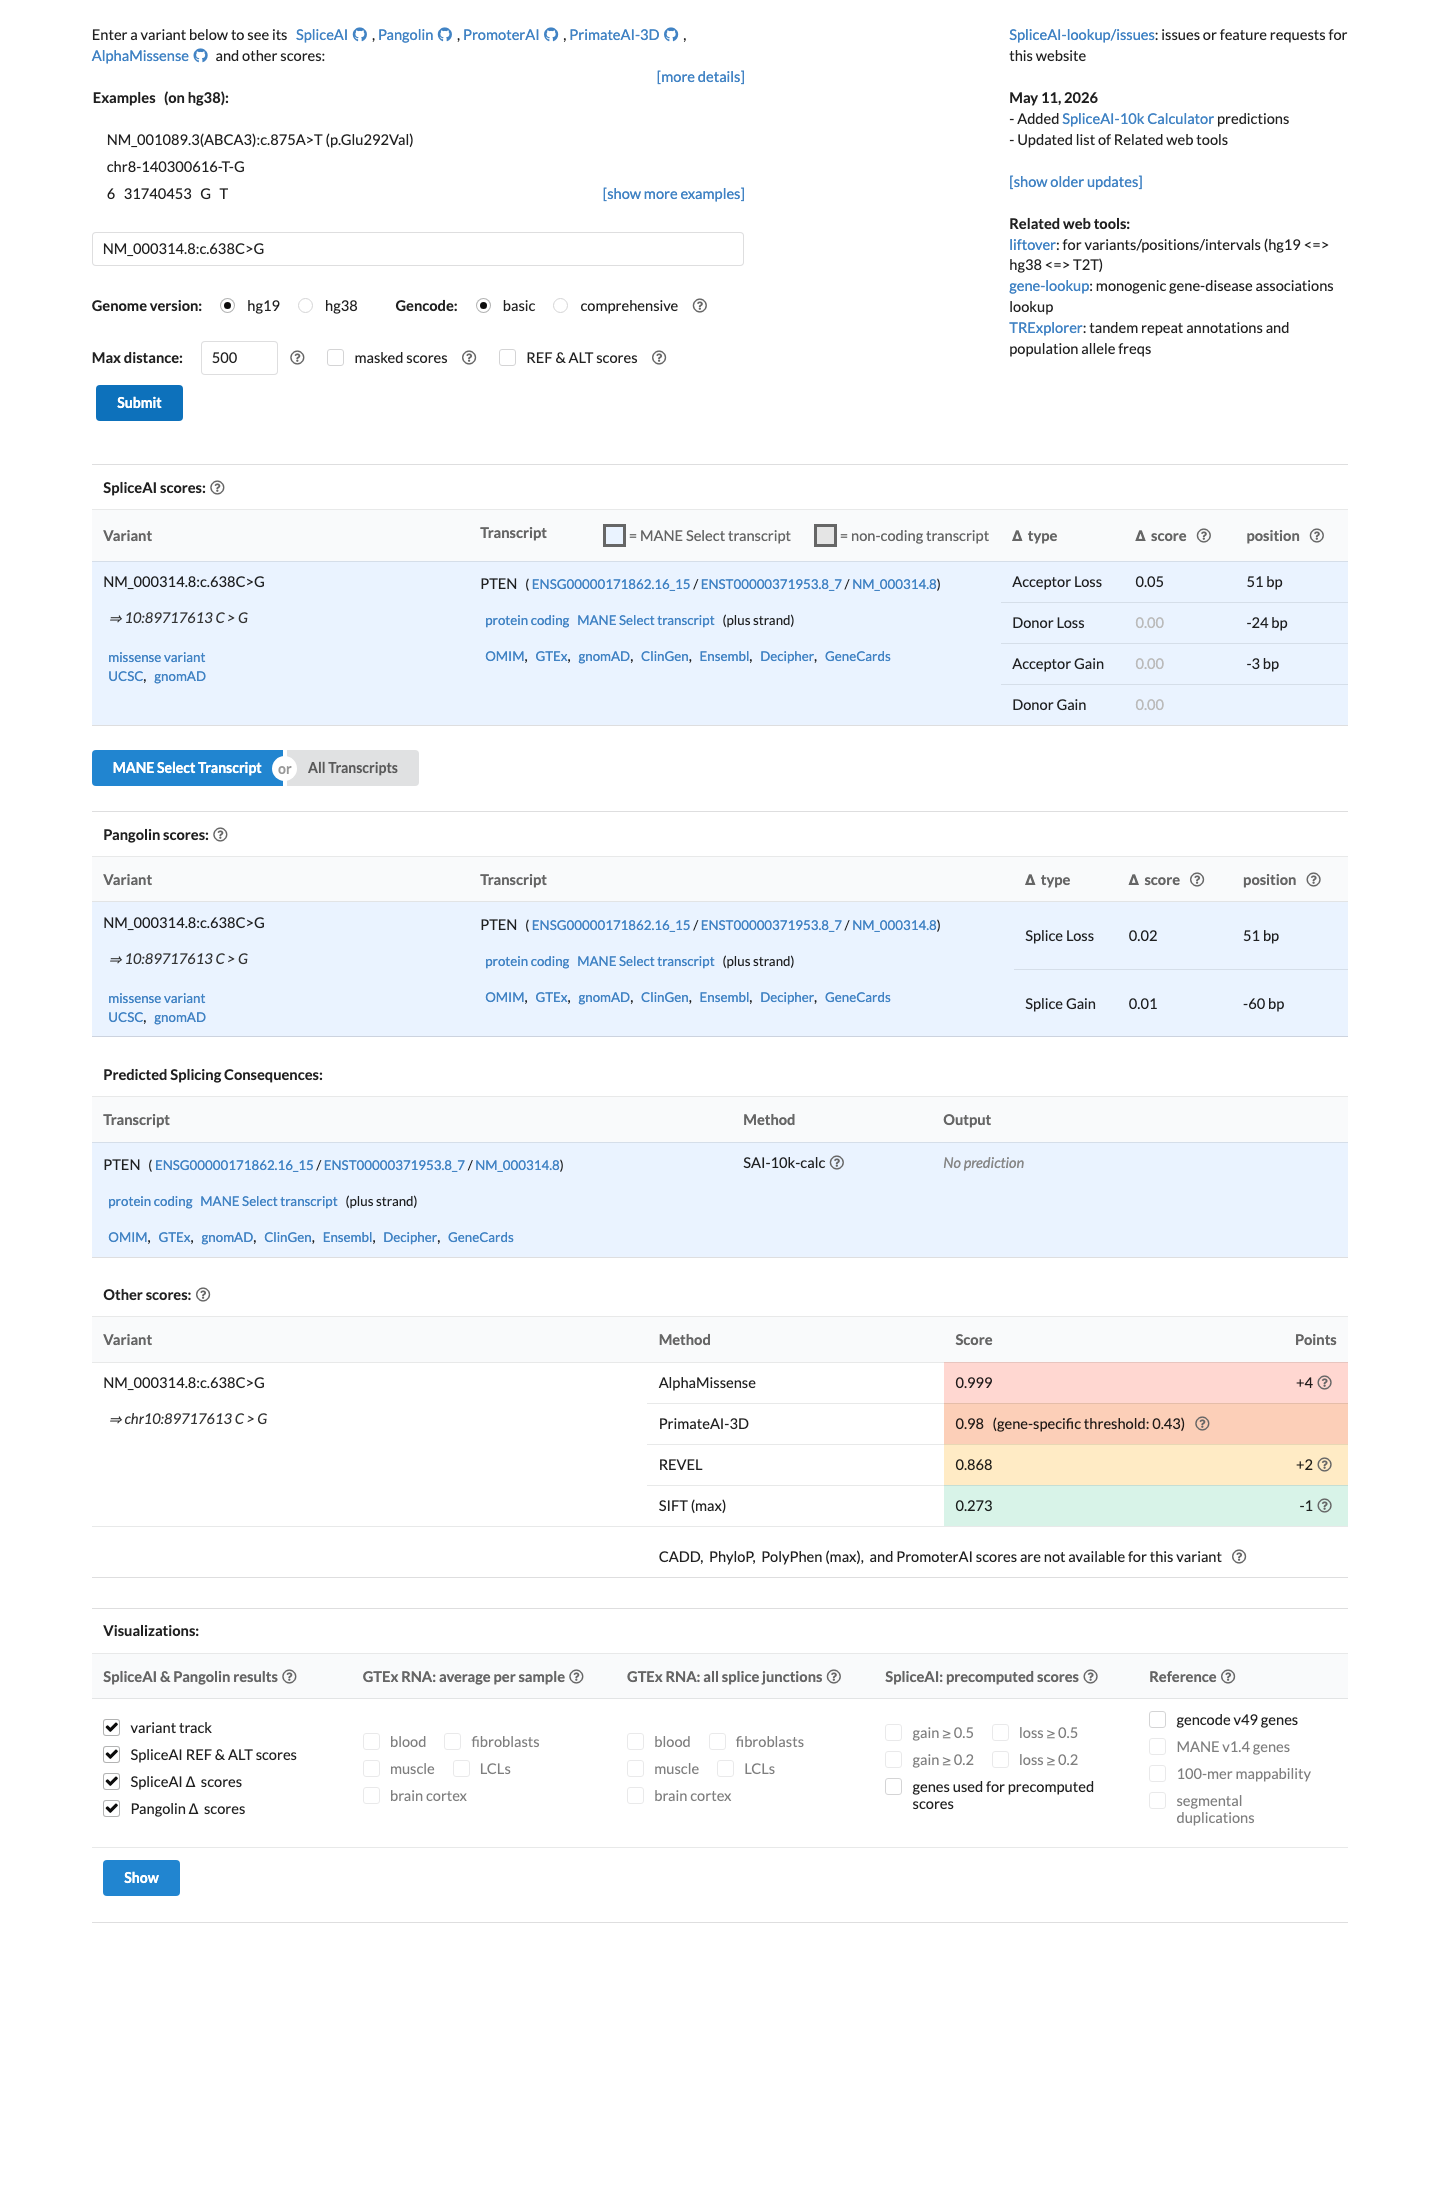Click help icon next to SAI-10k-calc
Image resolution: width=1454 pixels, height=2200 pixels.
click(837, 1163)
